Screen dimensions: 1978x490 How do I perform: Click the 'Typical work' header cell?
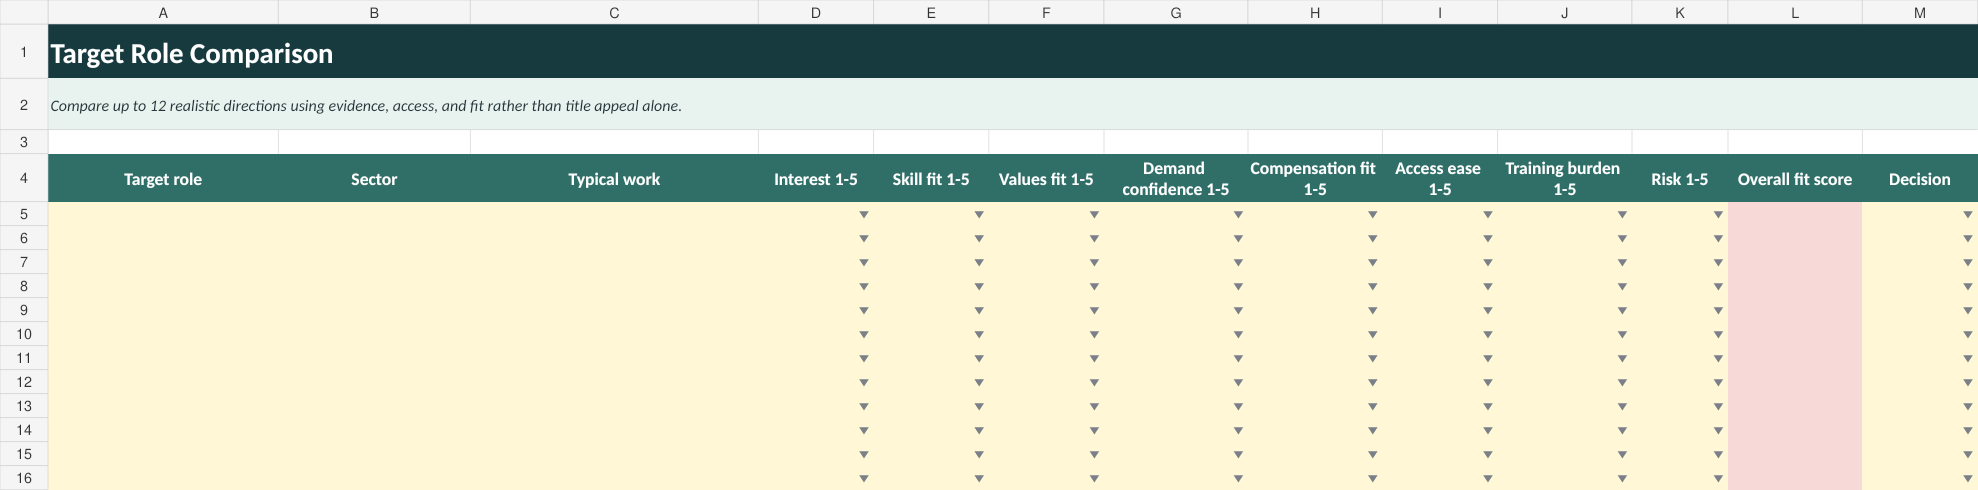click(614, 179)
